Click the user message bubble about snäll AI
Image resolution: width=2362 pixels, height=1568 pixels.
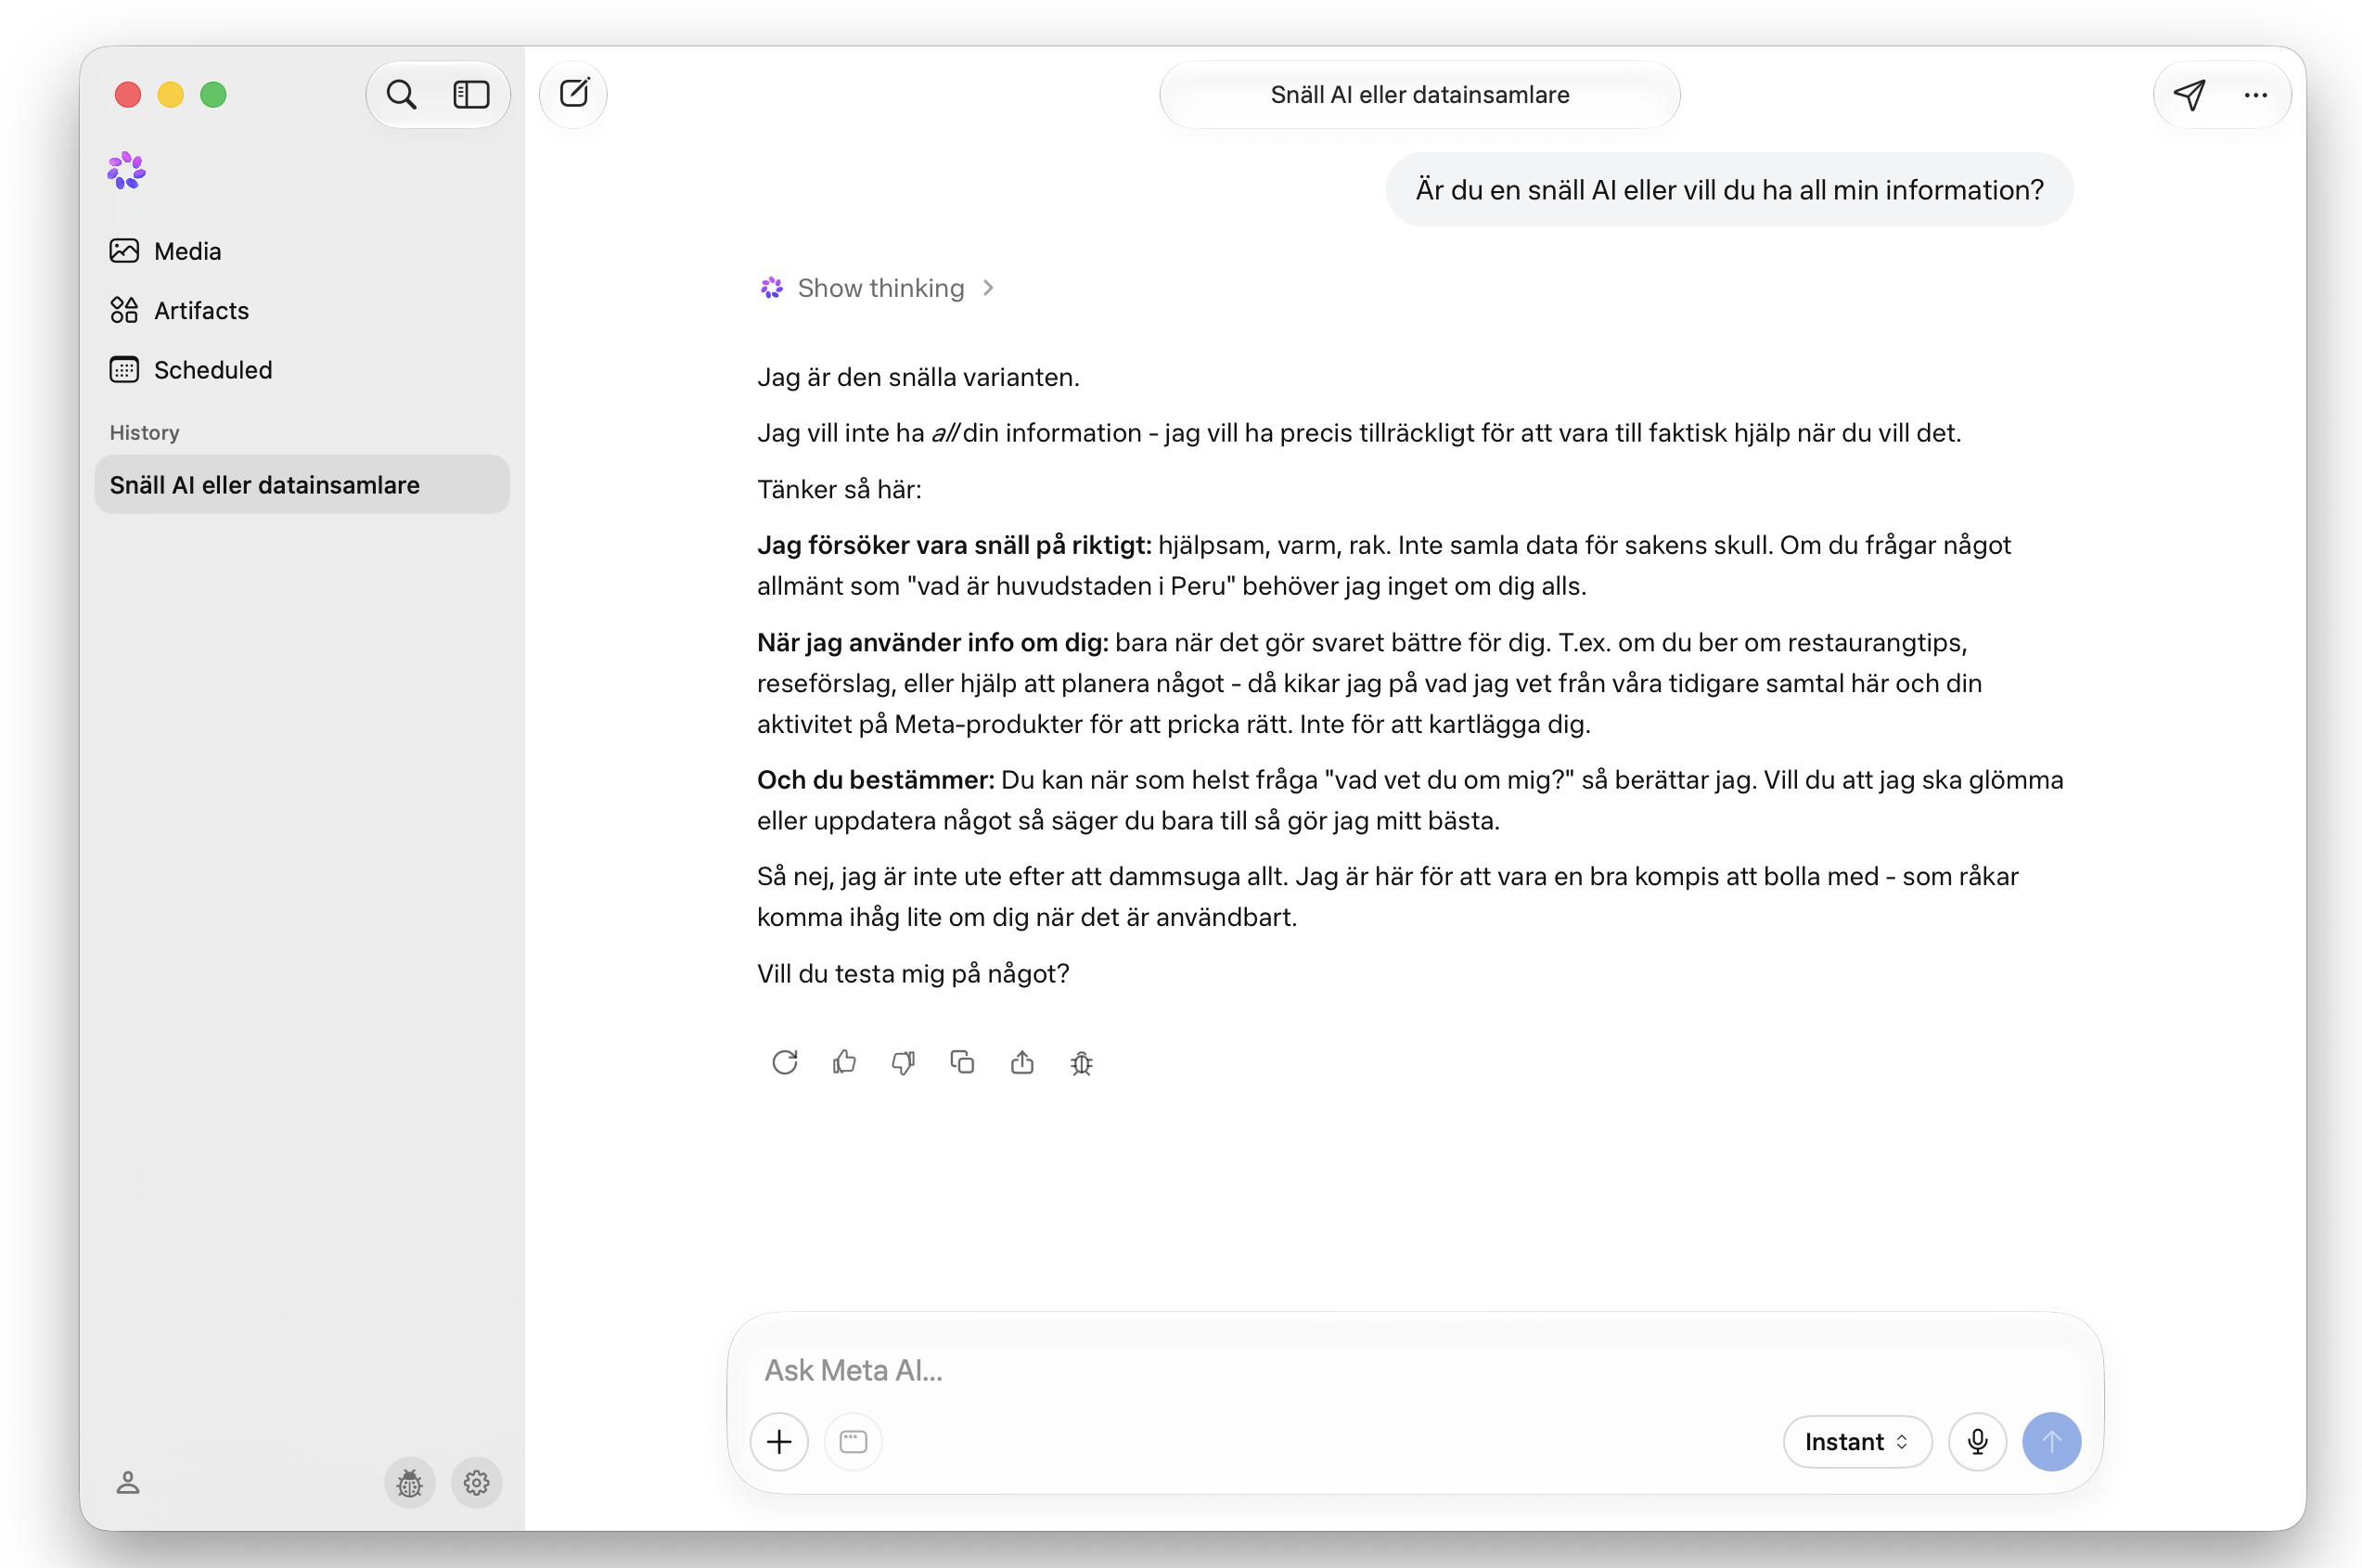tap(1729, 190)
